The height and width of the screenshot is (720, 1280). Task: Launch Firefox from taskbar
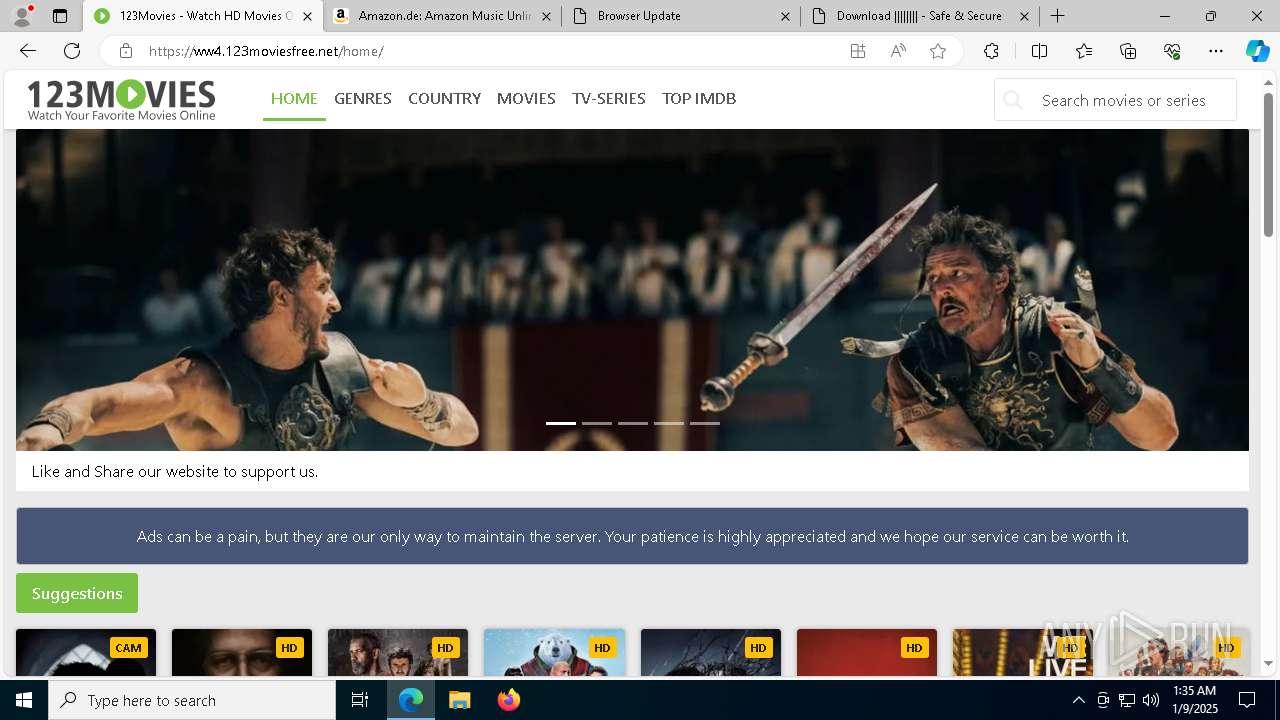(508, 700)
